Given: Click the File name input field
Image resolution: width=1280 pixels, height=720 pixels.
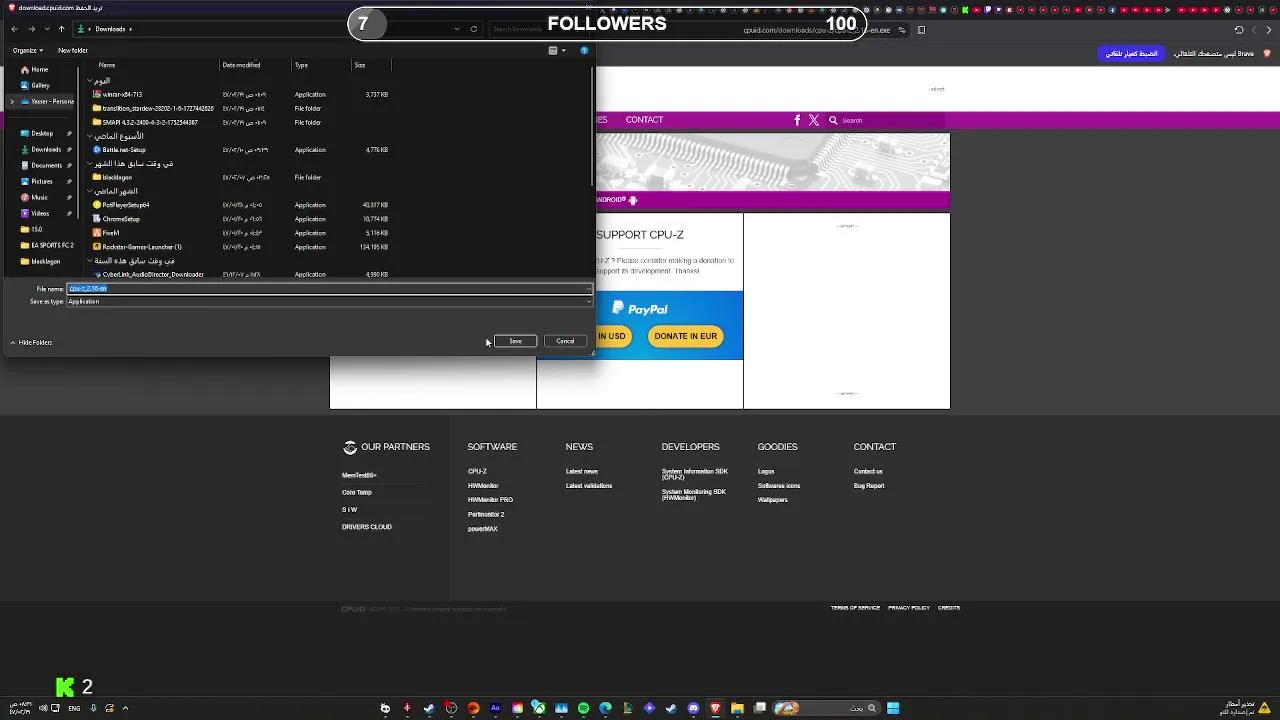Looking at the screenshot, I should pos(329,289).
